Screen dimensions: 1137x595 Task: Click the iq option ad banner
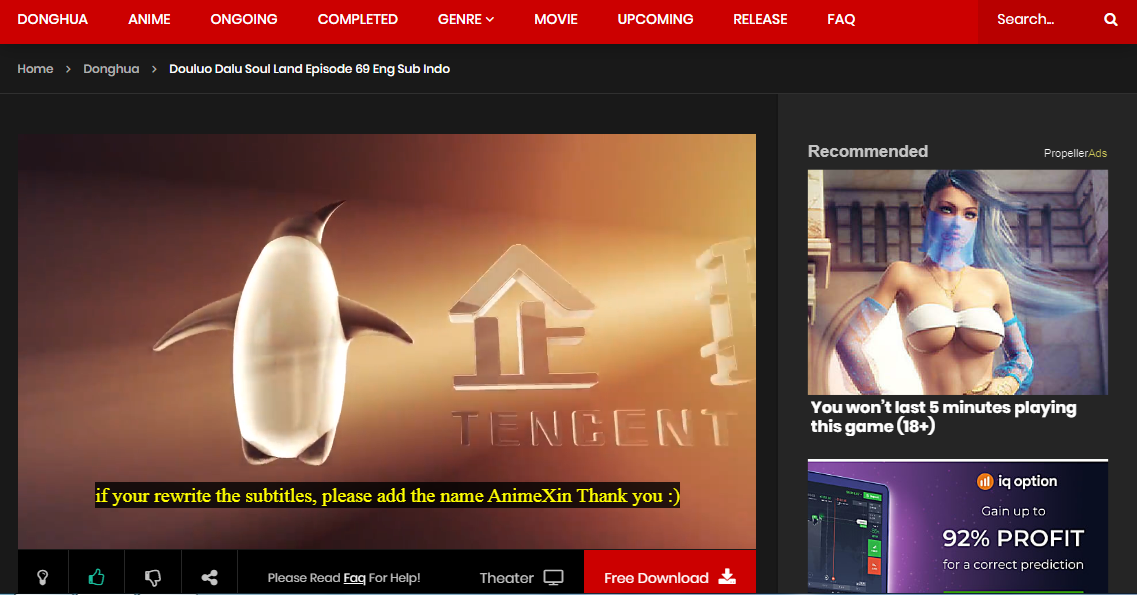click(x=957, y=527)
